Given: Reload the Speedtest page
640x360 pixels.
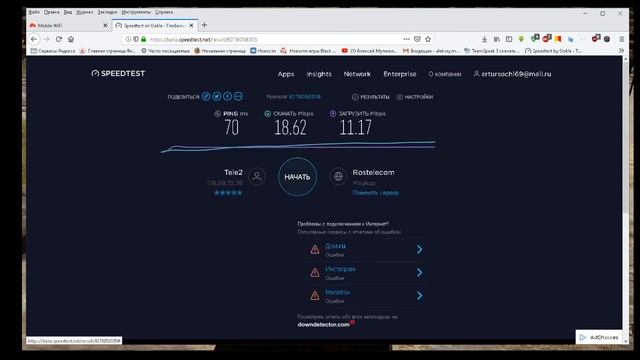Looking at the screenshot, I should (59, 39).
